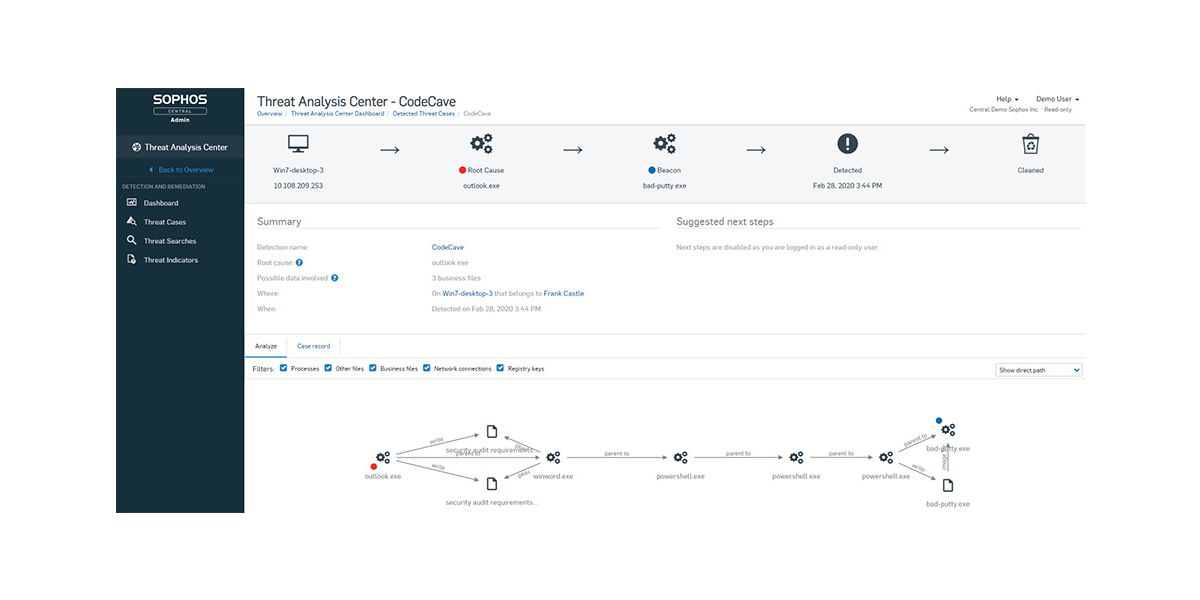The image size is (1200, 600).
Task: Open Threat Cases in the sidebar
Action: click(x=164, y=222)
